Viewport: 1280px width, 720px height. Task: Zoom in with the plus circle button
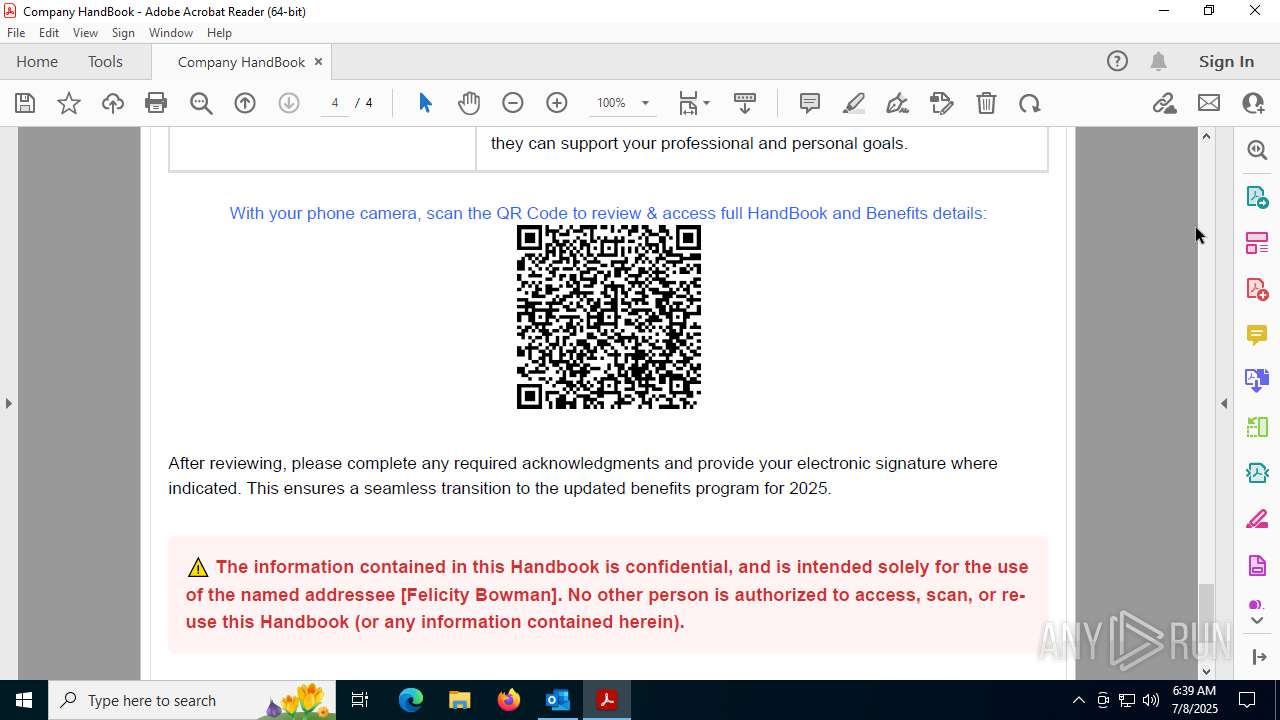point(557,103)
